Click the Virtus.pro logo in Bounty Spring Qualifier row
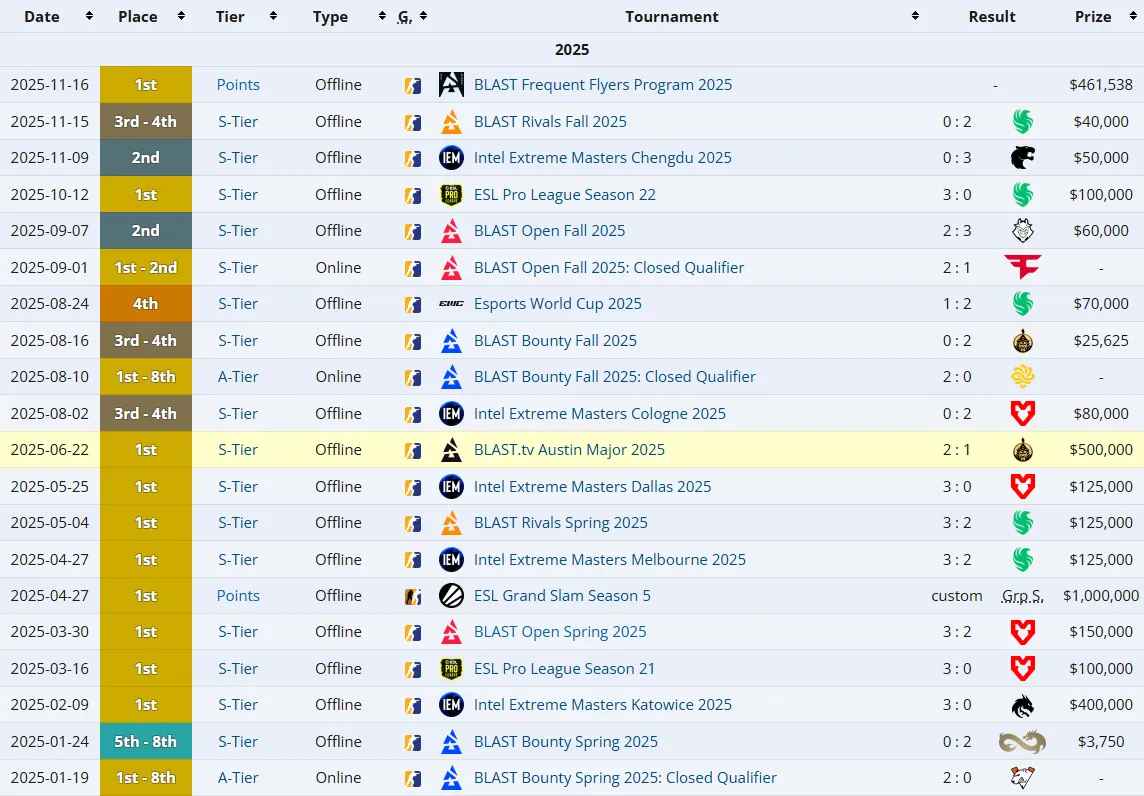The image size is (1144, 796). point(1023,778)
